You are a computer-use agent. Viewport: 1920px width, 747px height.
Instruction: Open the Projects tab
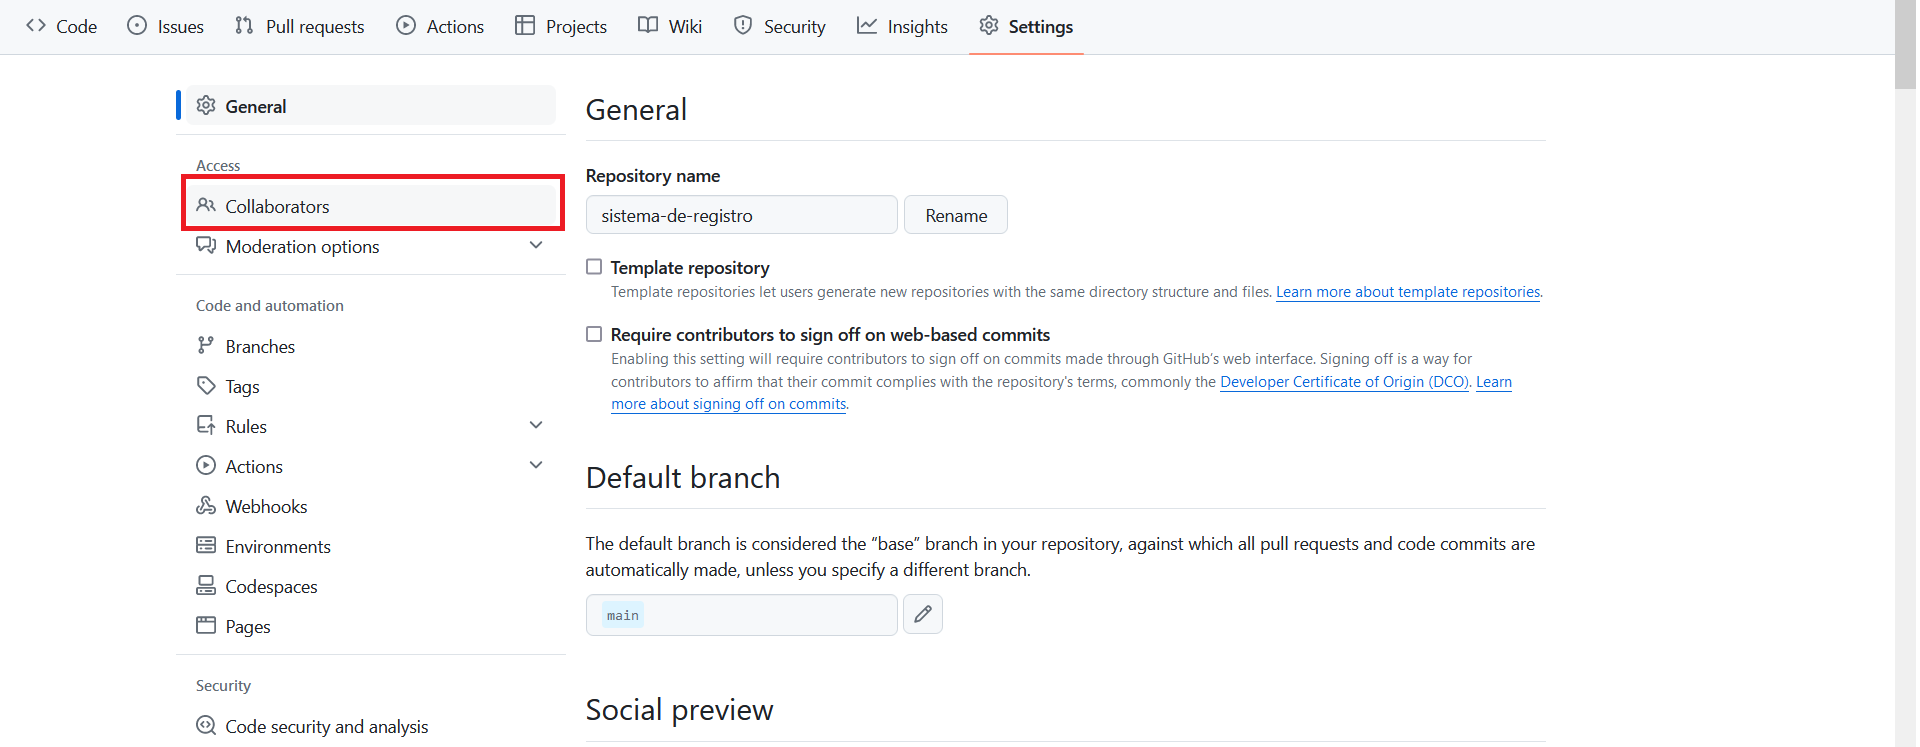coord(561,26)
